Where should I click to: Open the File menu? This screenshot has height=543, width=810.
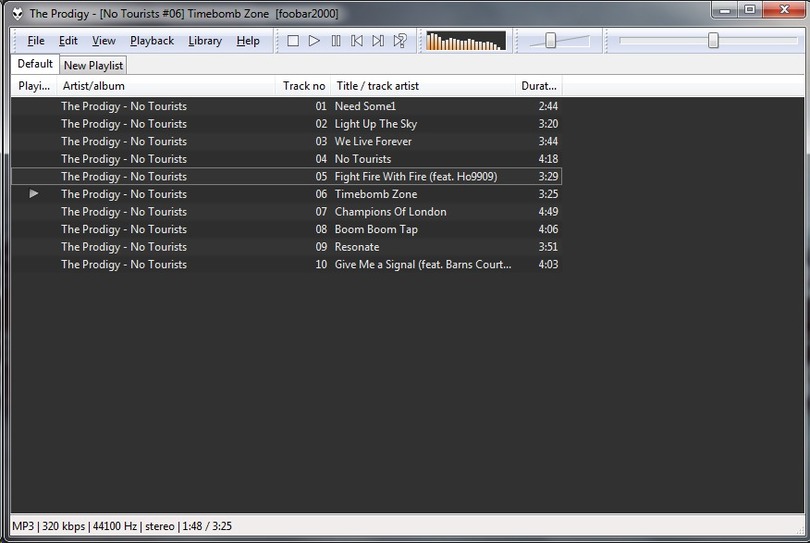click(36, 41)
